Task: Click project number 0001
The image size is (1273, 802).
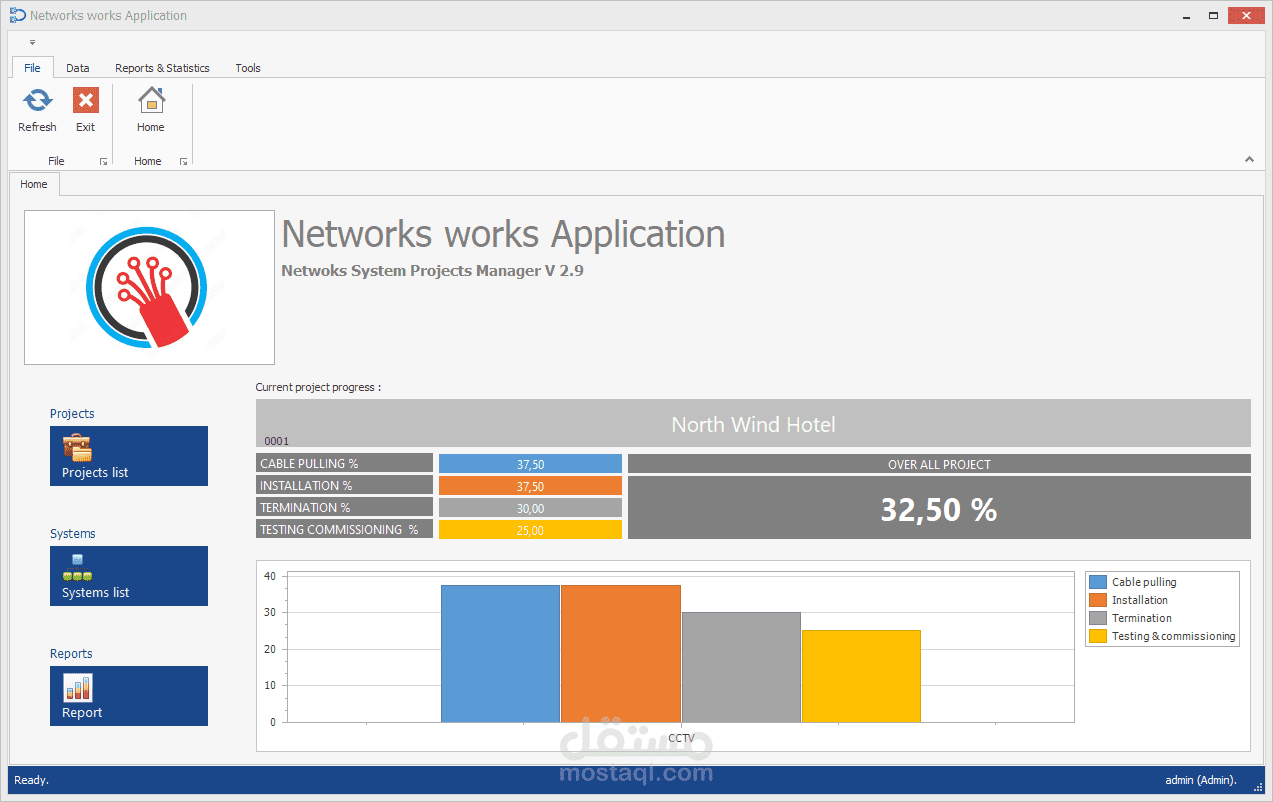Action: [276, 441]
